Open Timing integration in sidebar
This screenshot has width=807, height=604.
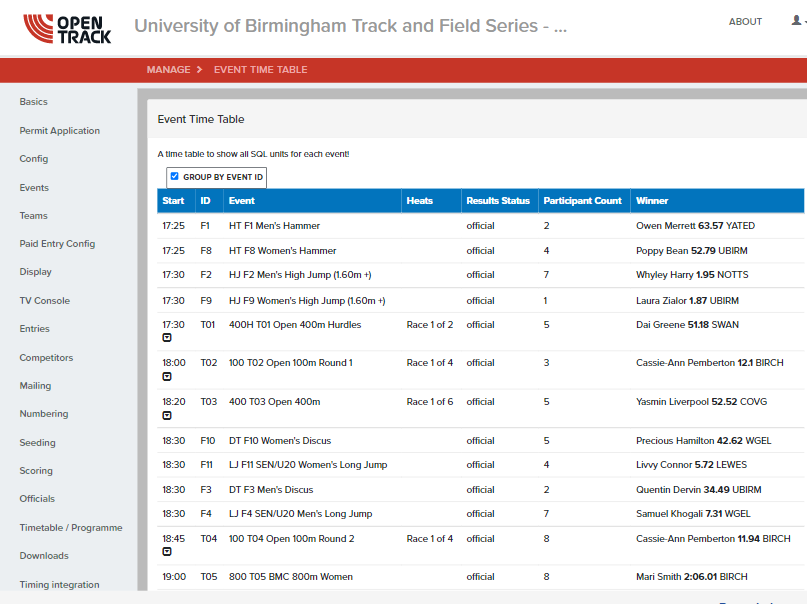(x=60, y=584)
